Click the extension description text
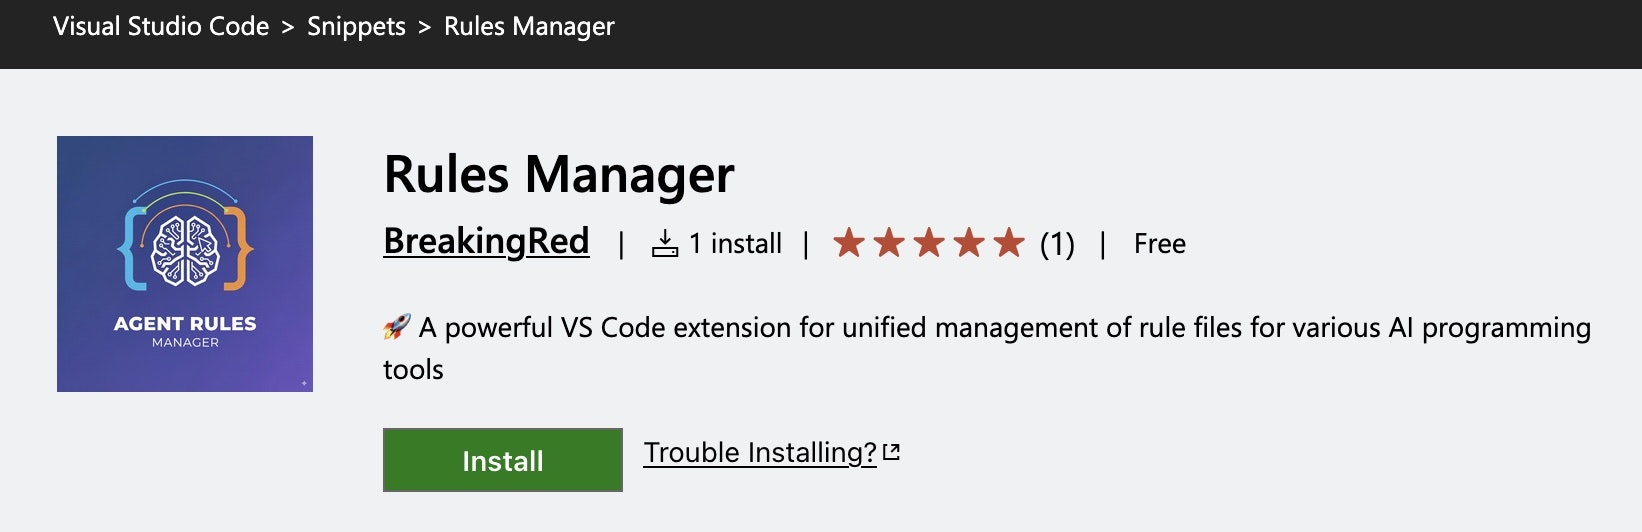 click(x=1004, y=328)
